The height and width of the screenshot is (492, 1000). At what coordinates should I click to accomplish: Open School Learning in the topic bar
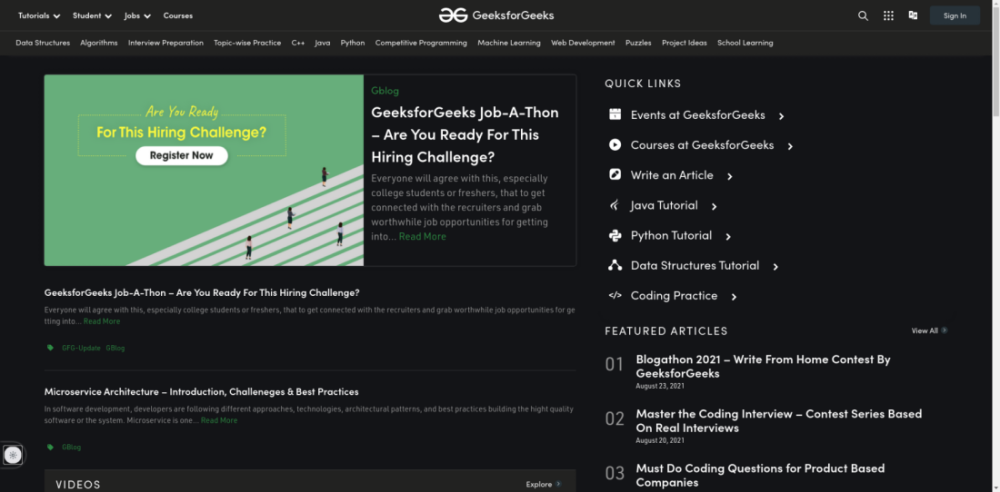click(745, 43)
